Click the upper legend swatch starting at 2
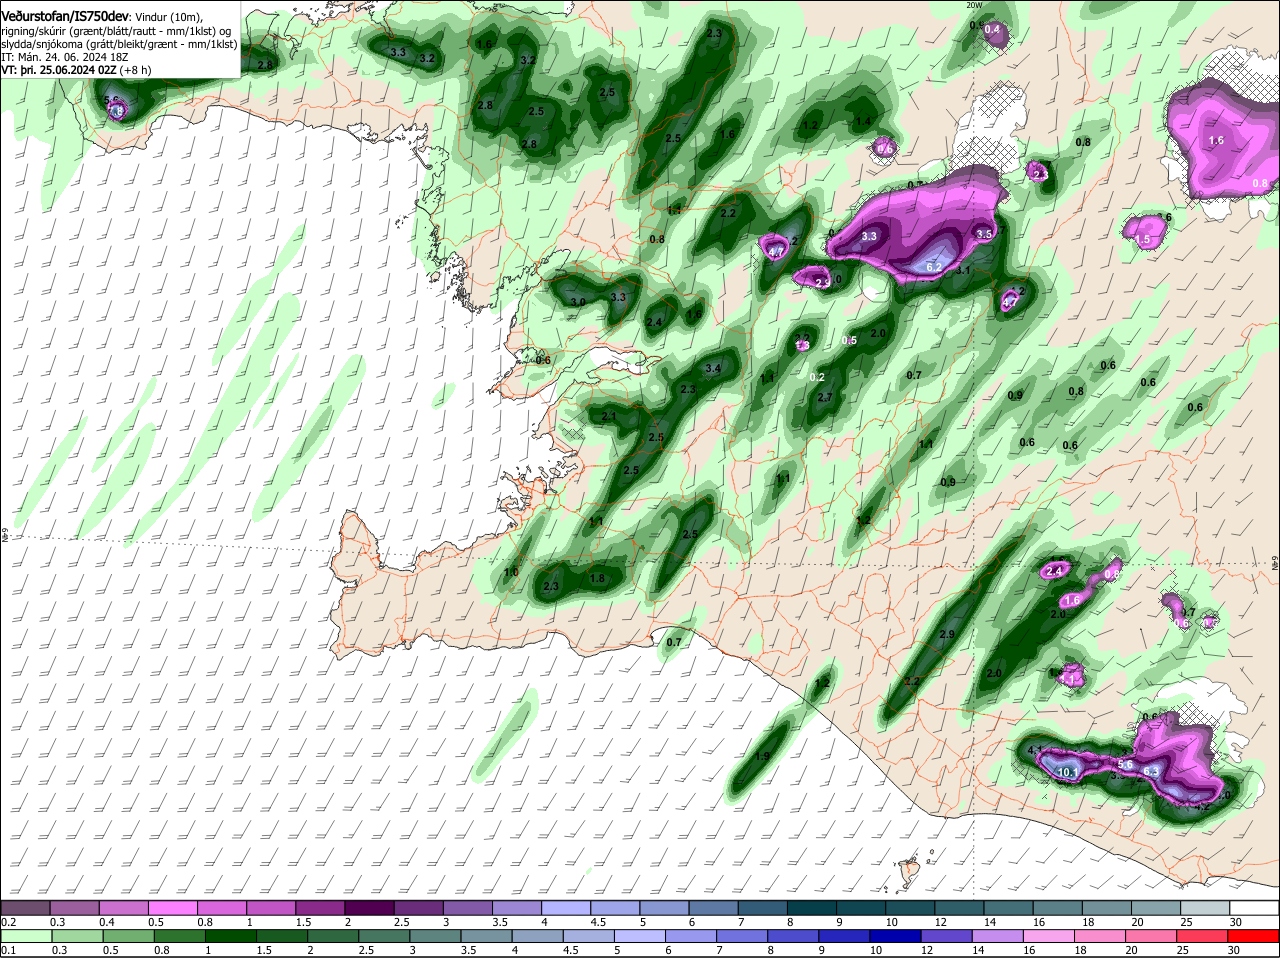Image resolution: width=1280 pixels, height=958 pixels. 368,908
